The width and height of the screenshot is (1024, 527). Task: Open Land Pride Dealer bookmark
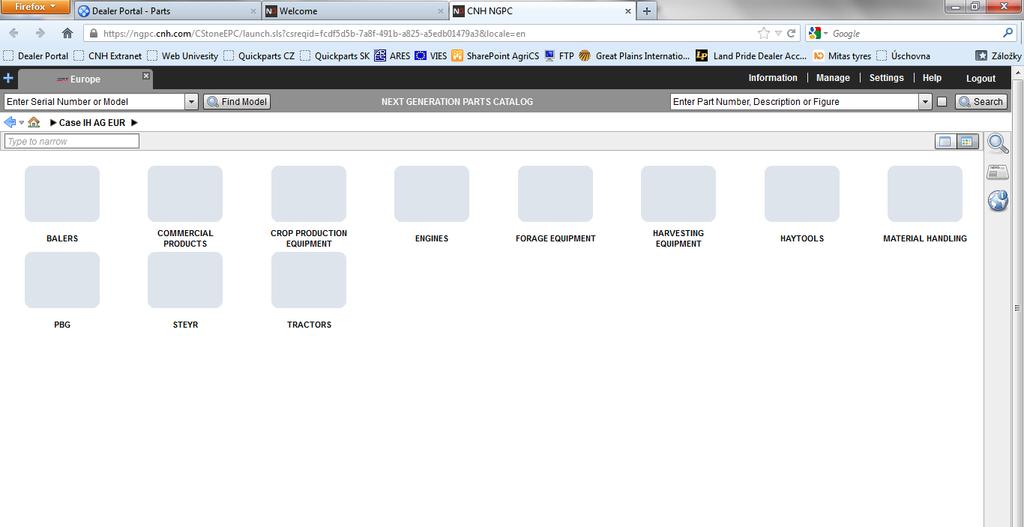tap(752, 56)
